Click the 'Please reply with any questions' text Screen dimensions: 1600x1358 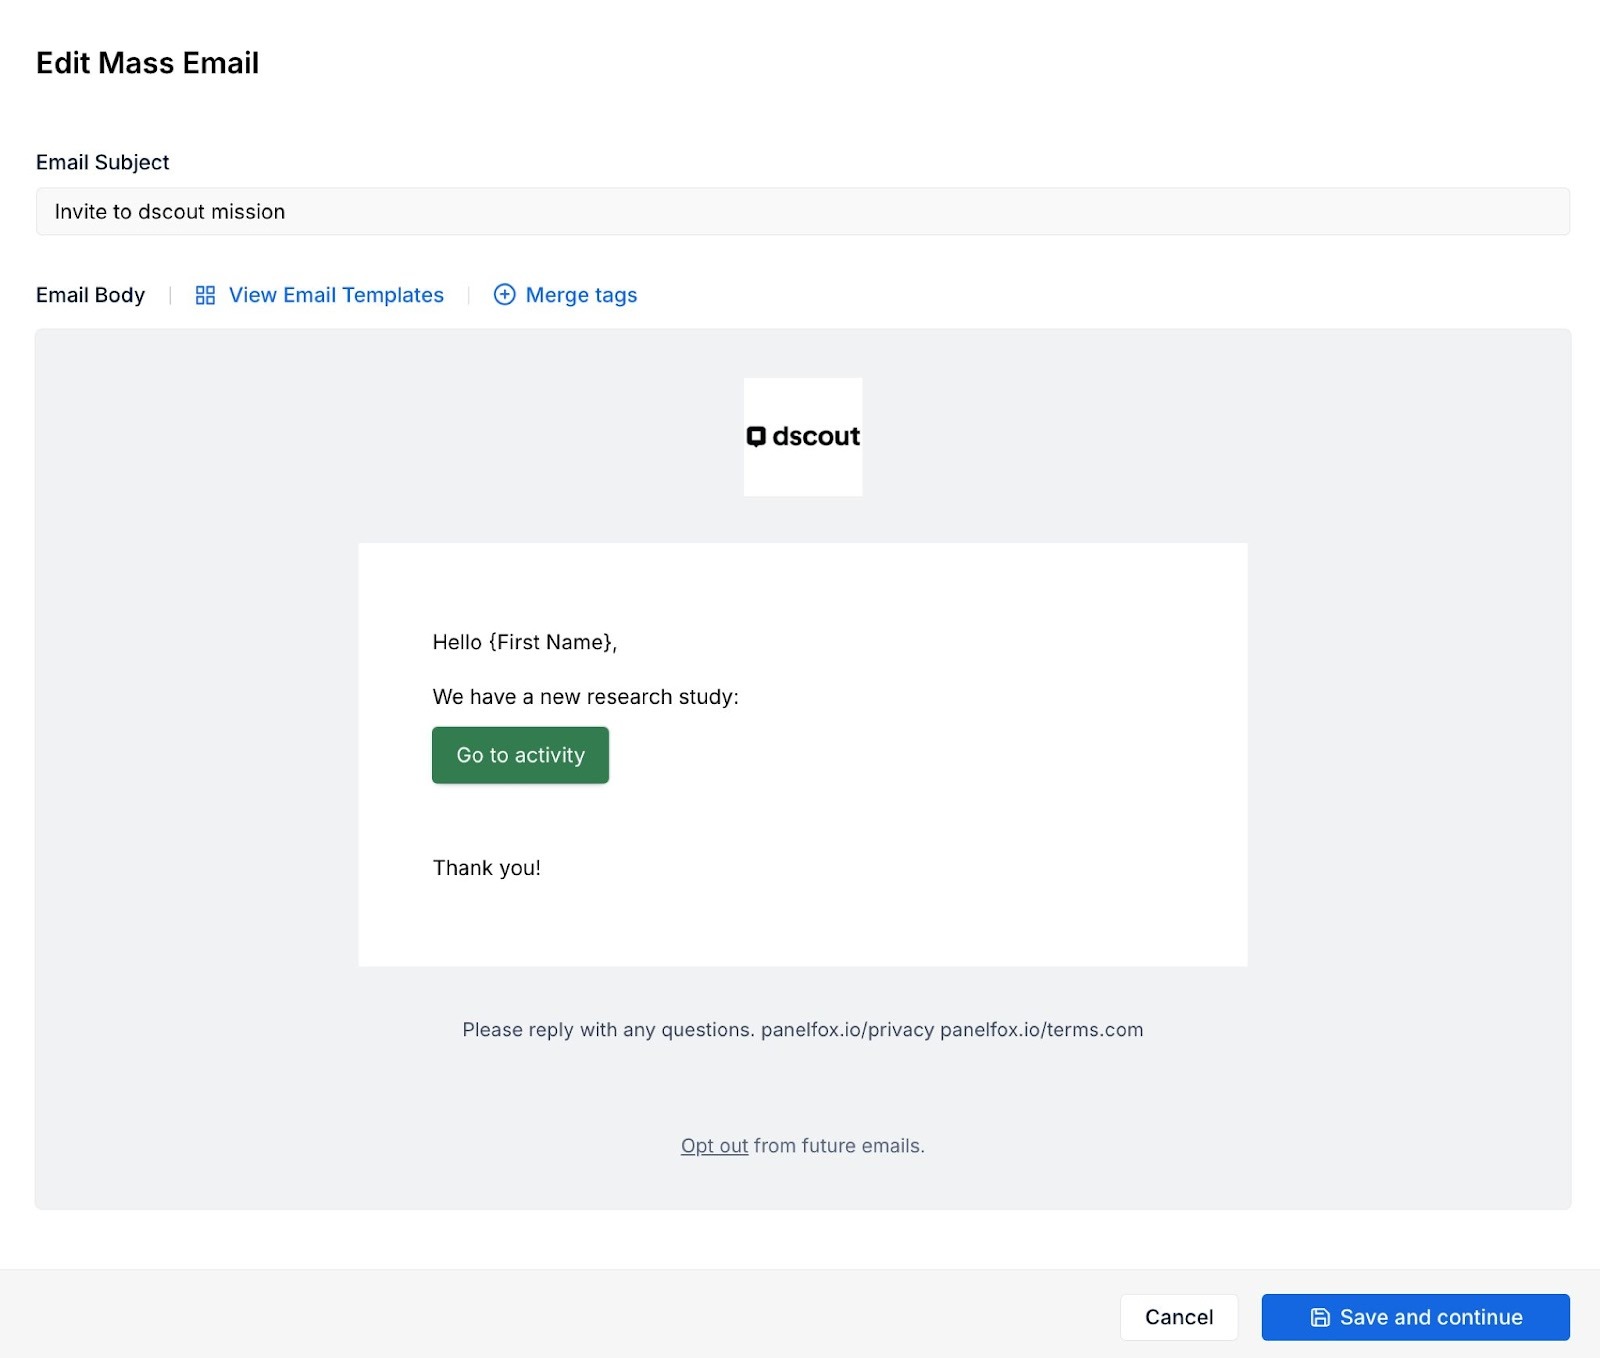tap(607, 1030)
